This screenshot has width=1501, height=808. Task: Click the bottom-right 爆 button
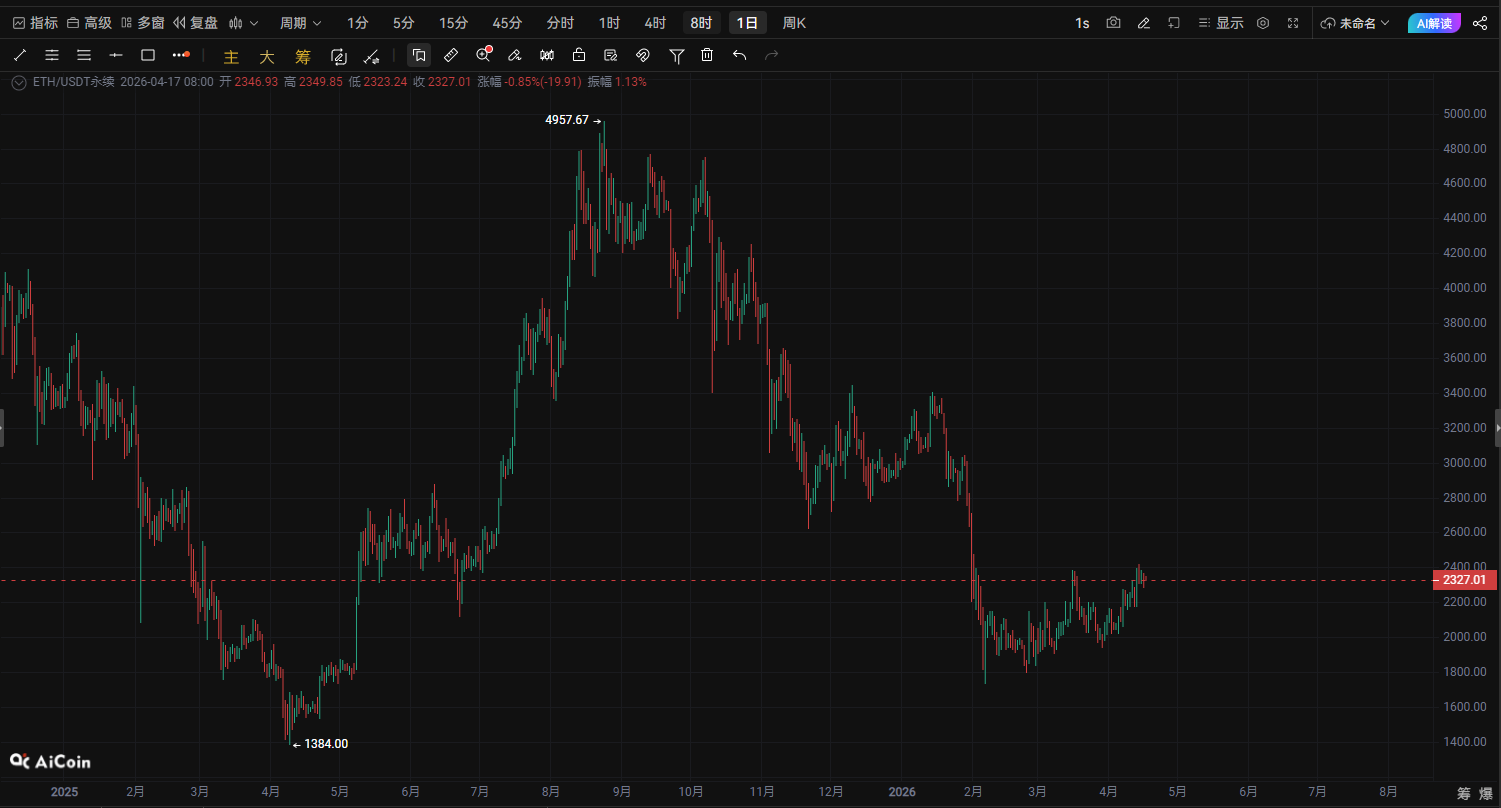(x=1486, y=793)
